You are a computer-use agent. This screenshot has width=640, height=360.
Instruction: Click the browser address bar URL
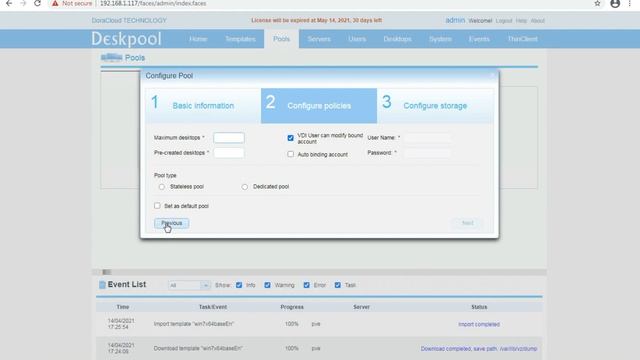click(153, 3)
